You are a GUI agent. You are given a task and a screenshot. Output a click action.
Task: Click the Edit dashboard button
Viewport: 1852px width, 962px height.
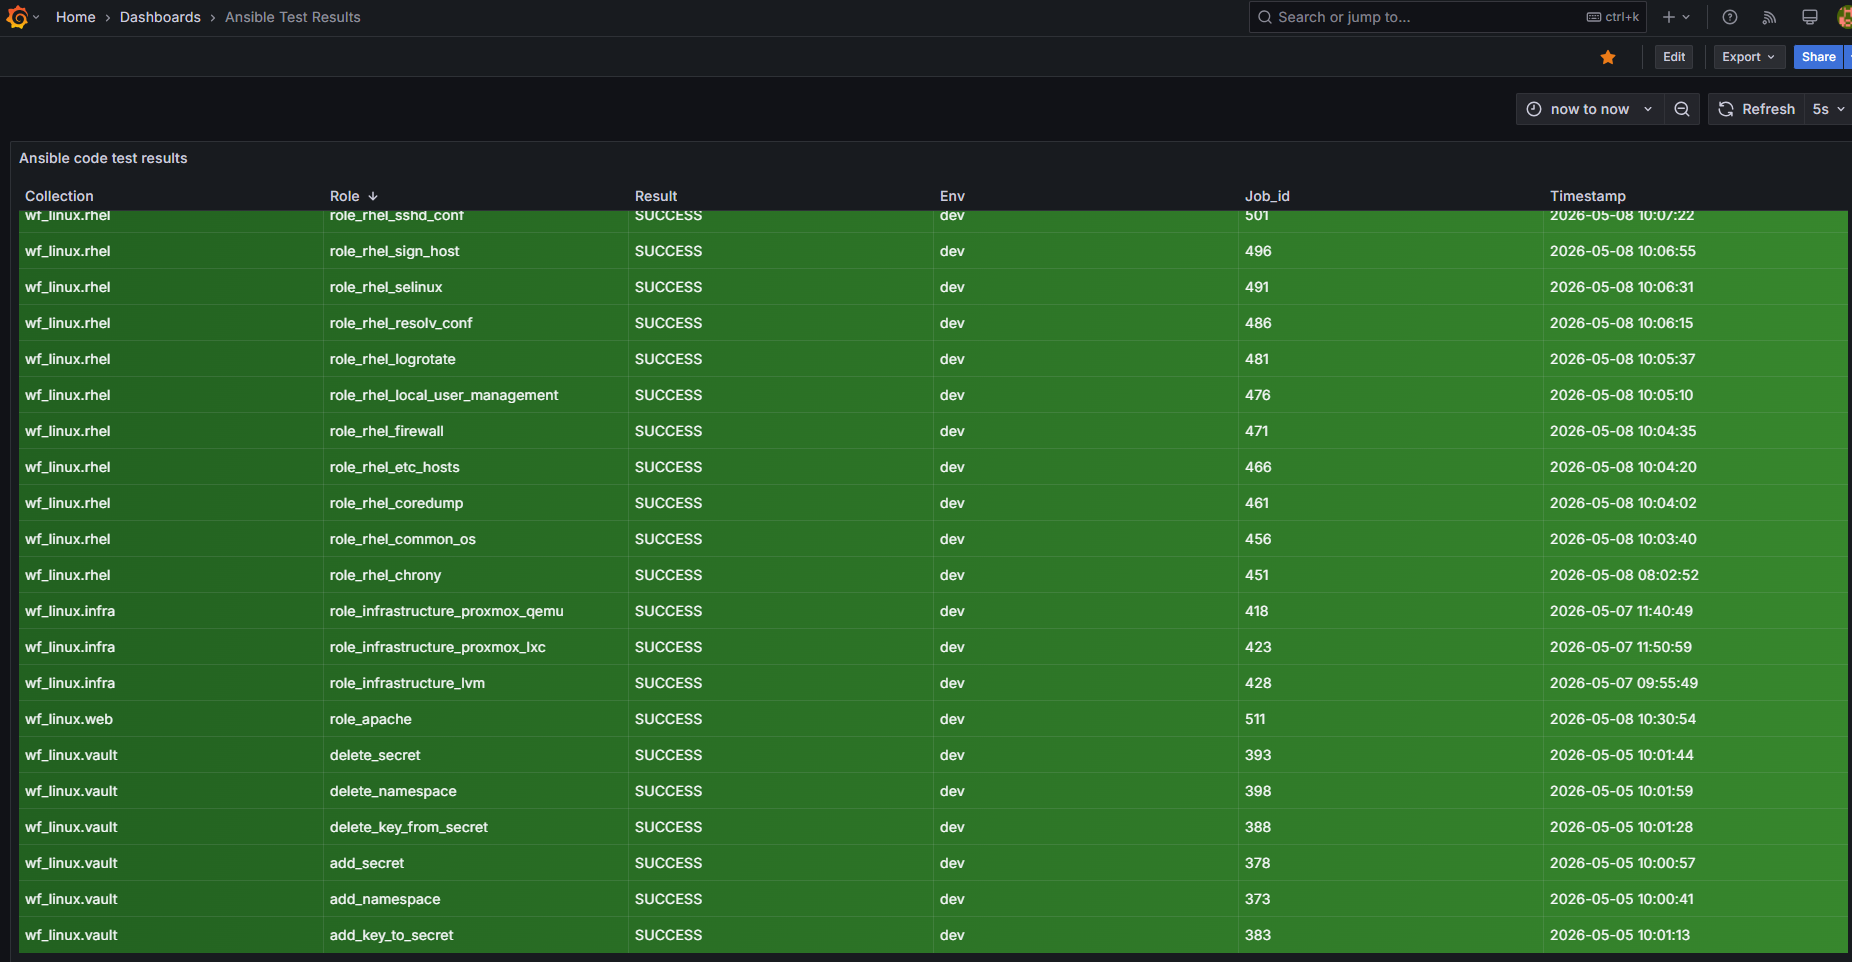pyautogui.click(x=1674, y=57)
